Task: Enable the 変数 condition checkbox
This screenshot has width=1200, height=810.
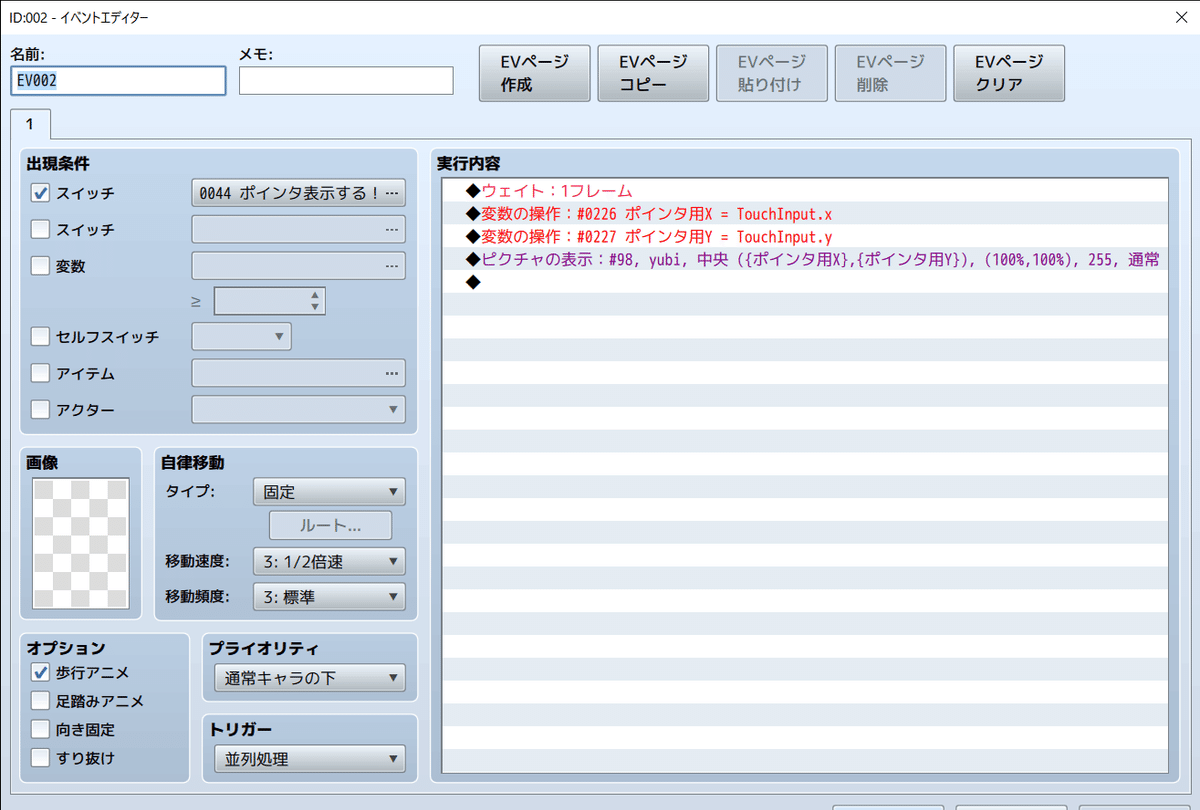Action: (x=41, y=265)
